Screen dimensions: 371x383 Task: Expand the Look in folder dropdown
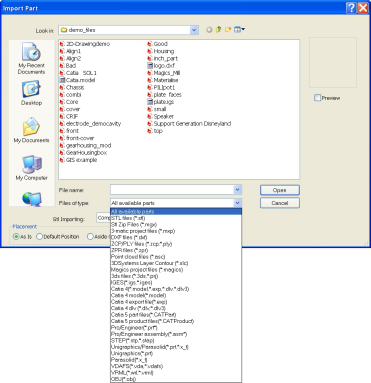(x=194, y=30)
